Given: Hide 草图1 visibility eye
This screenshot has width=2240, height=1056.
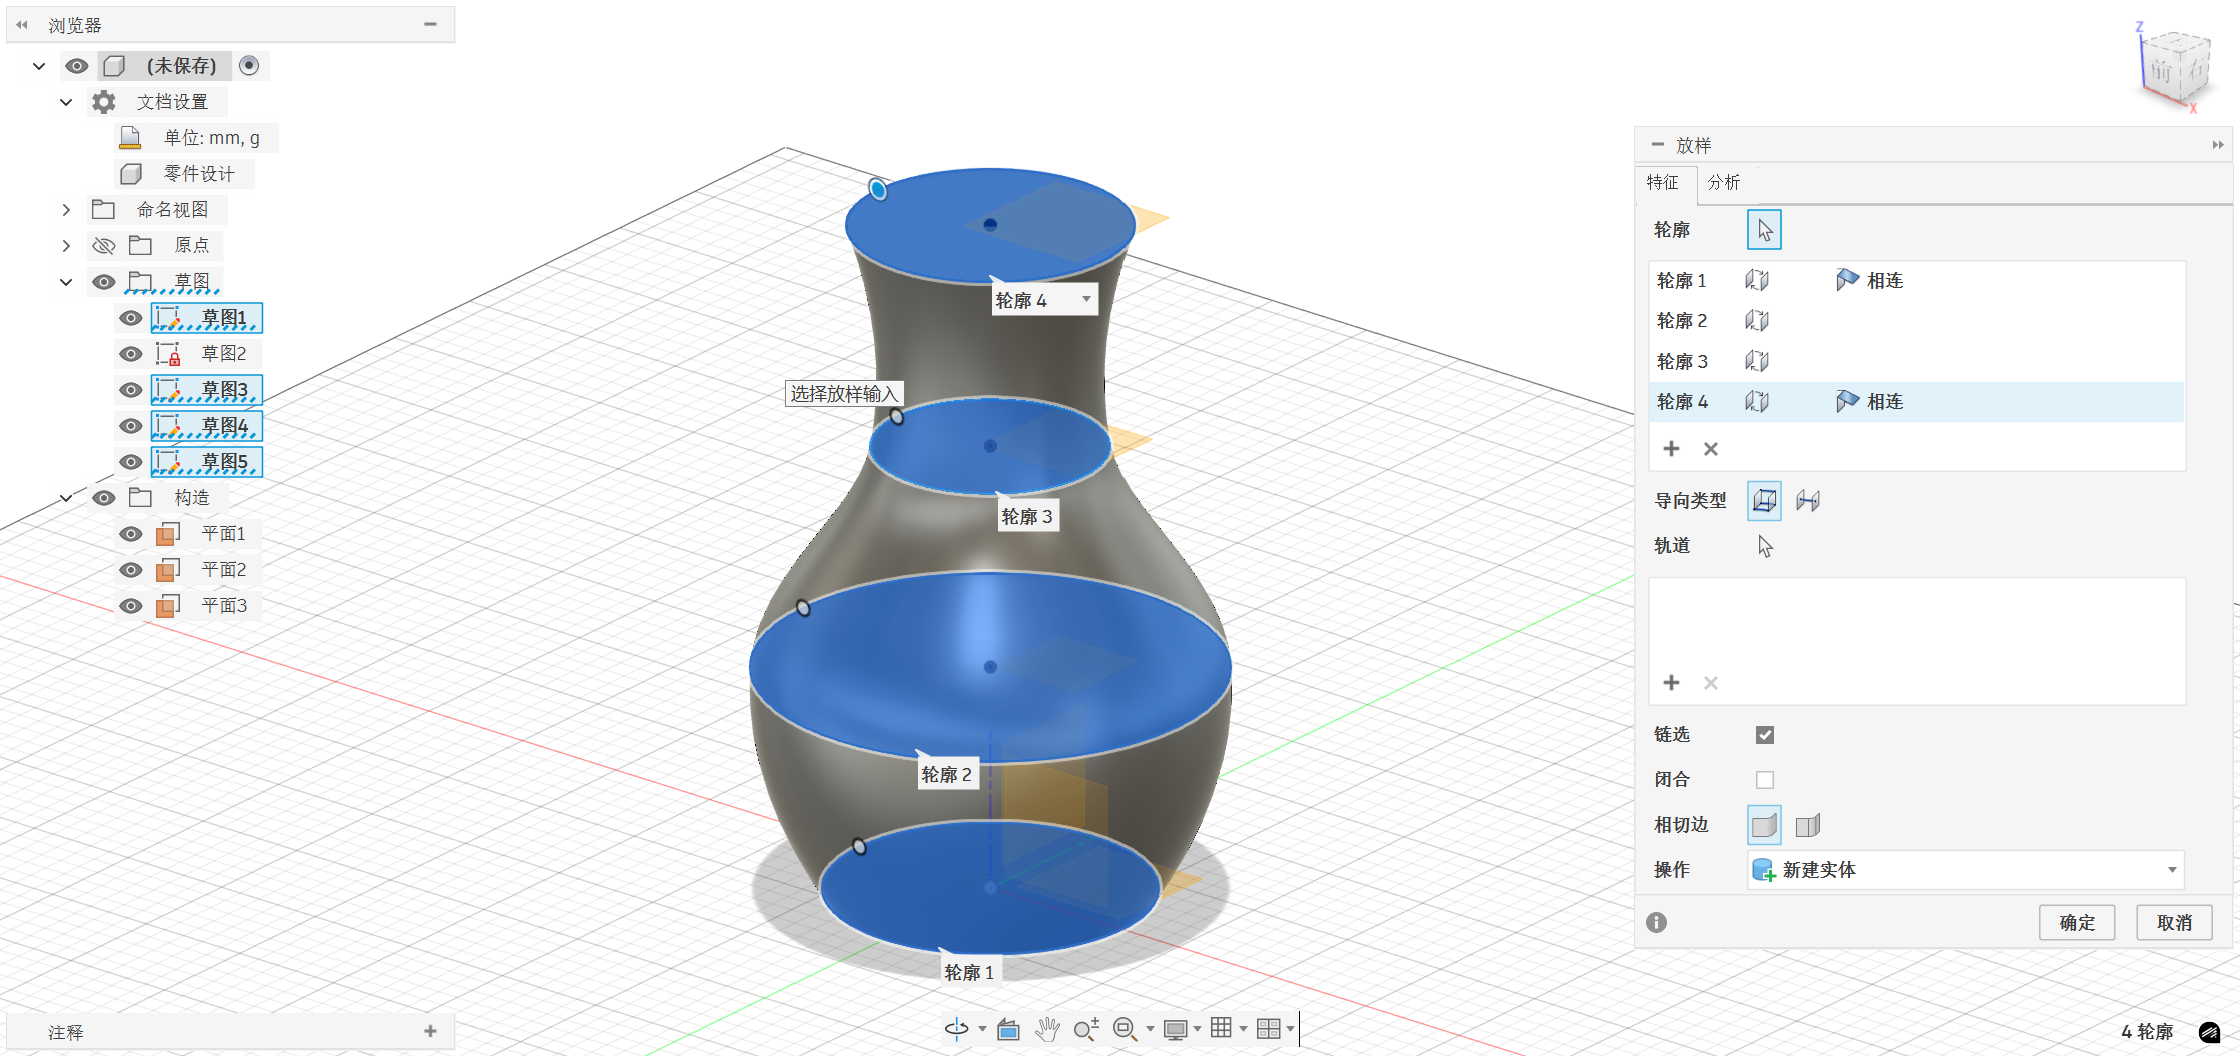Looking at the screenshot, I should click(x=130, y=318).
